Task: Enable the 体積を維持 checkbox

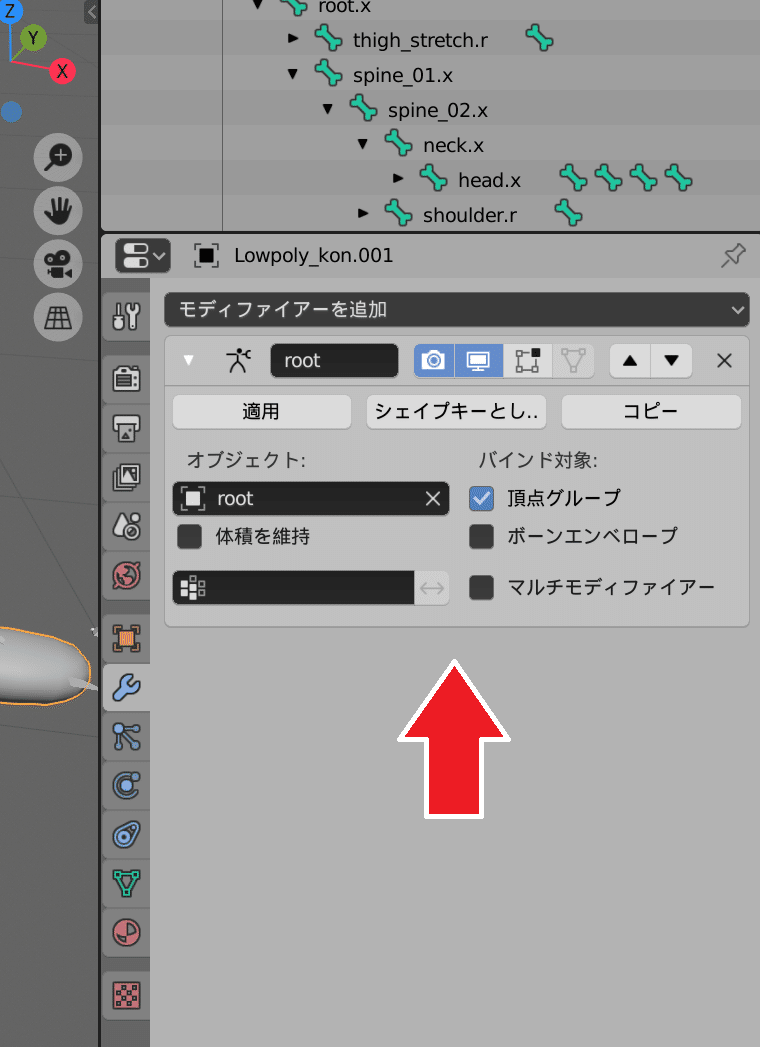Action: tap(190, 536)
